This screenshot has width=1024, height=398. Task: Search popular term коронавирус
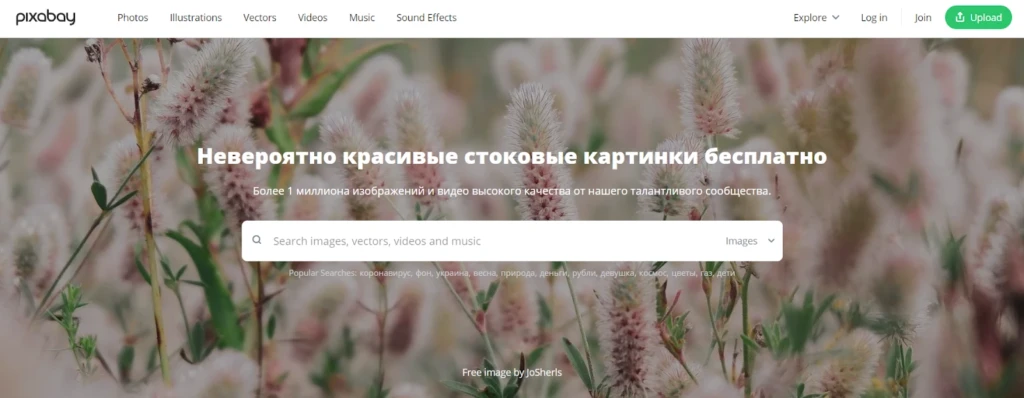pyautogui.click(x=385, y=273)
